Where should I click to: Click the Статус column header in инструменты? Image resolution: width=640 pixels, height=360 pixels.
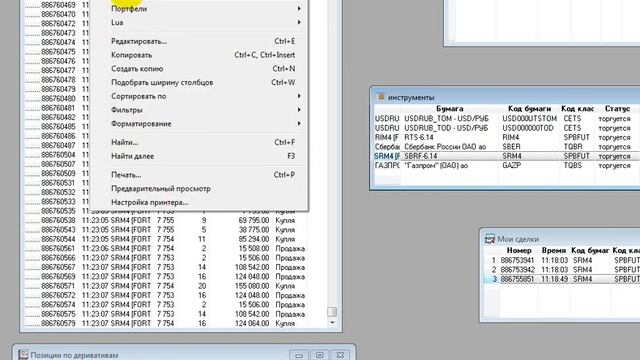[617, 109]
